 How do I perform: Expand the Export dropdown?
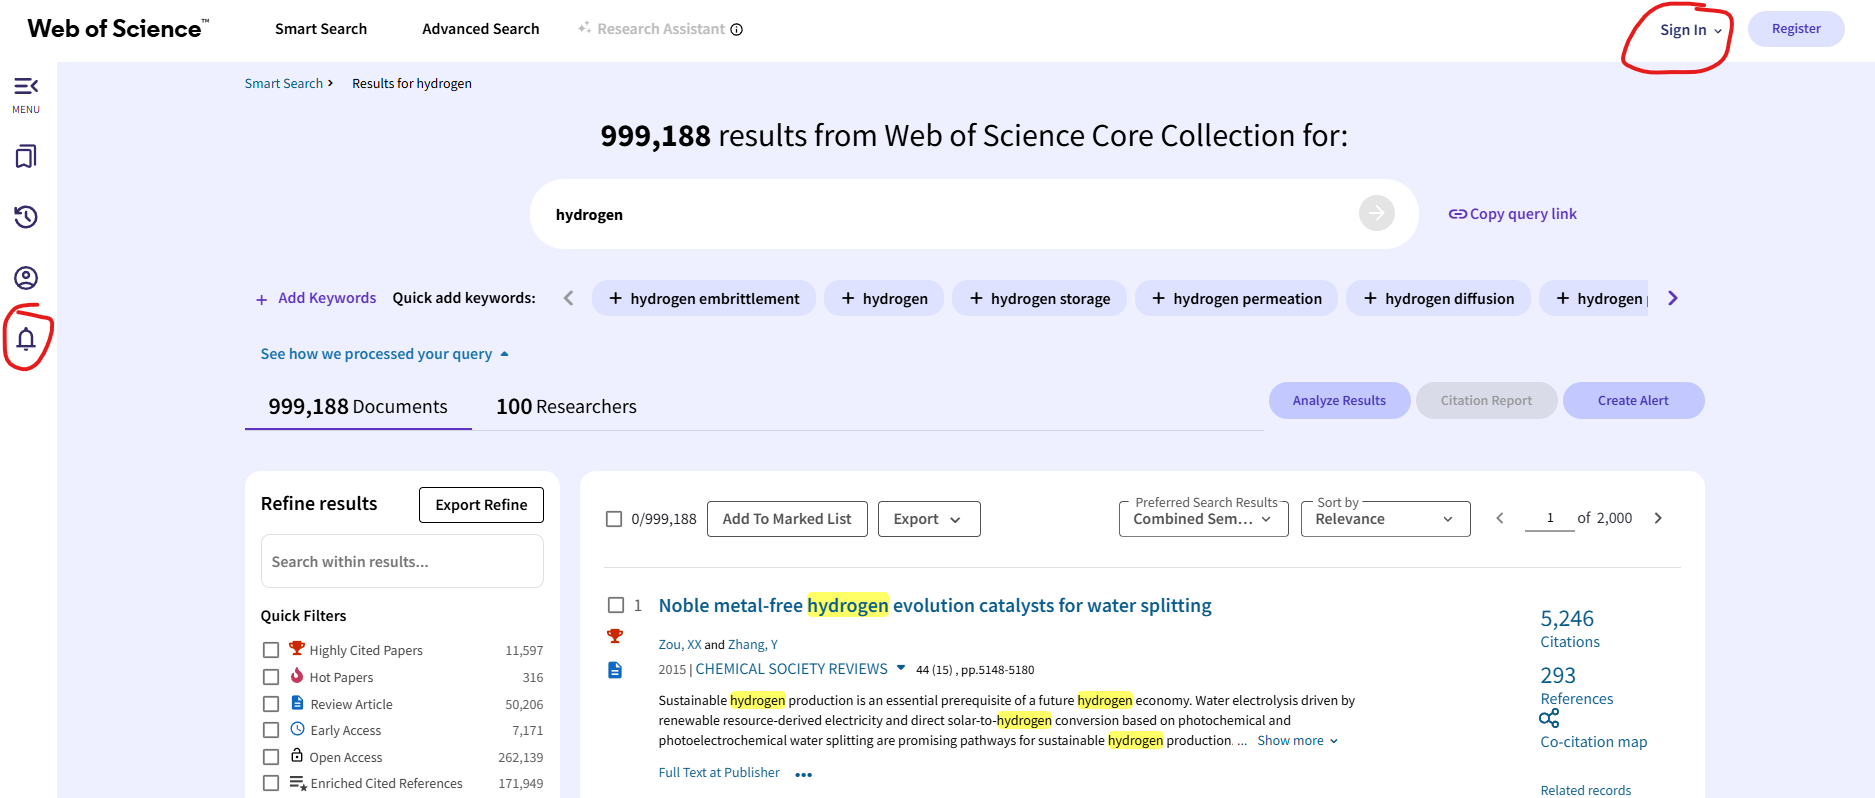click(928, 519)
